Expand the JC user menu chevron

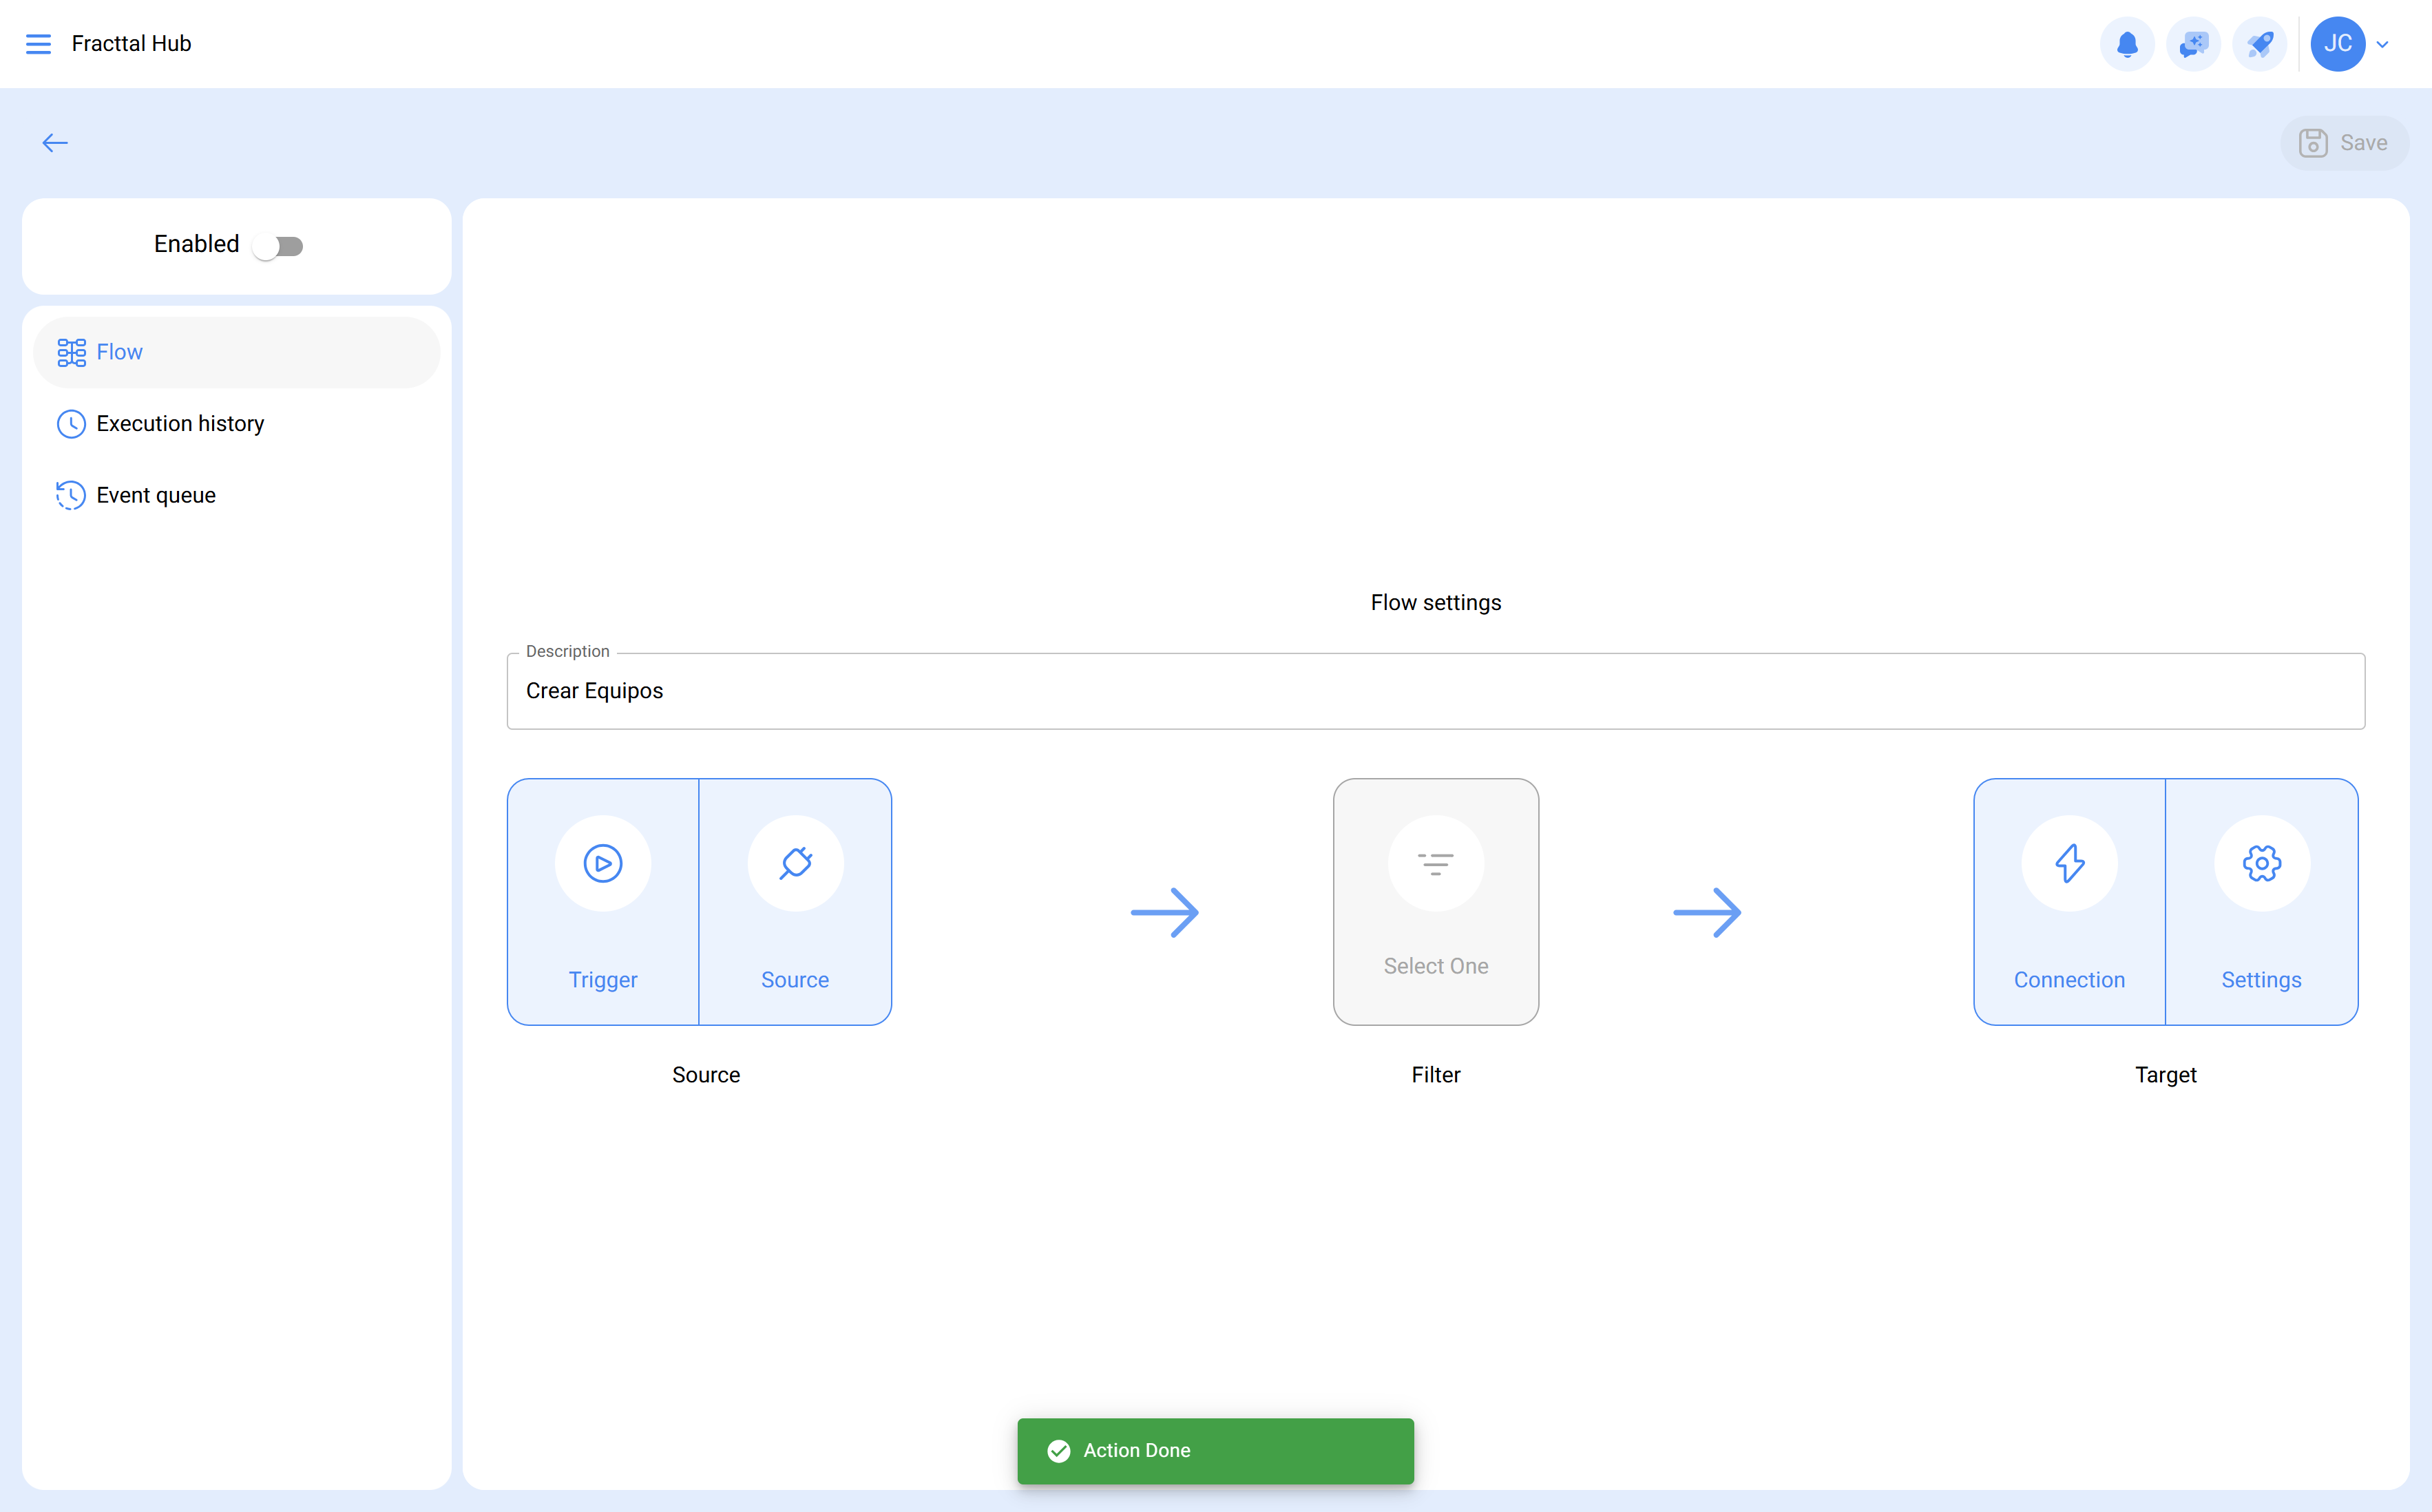pos(2383,44)
